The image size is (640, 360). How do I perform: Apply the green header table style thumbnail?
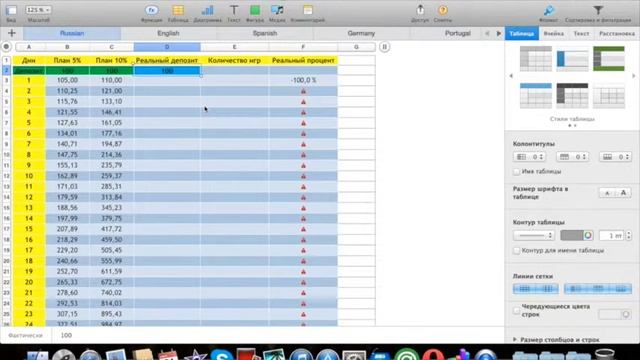pos(609,59)
